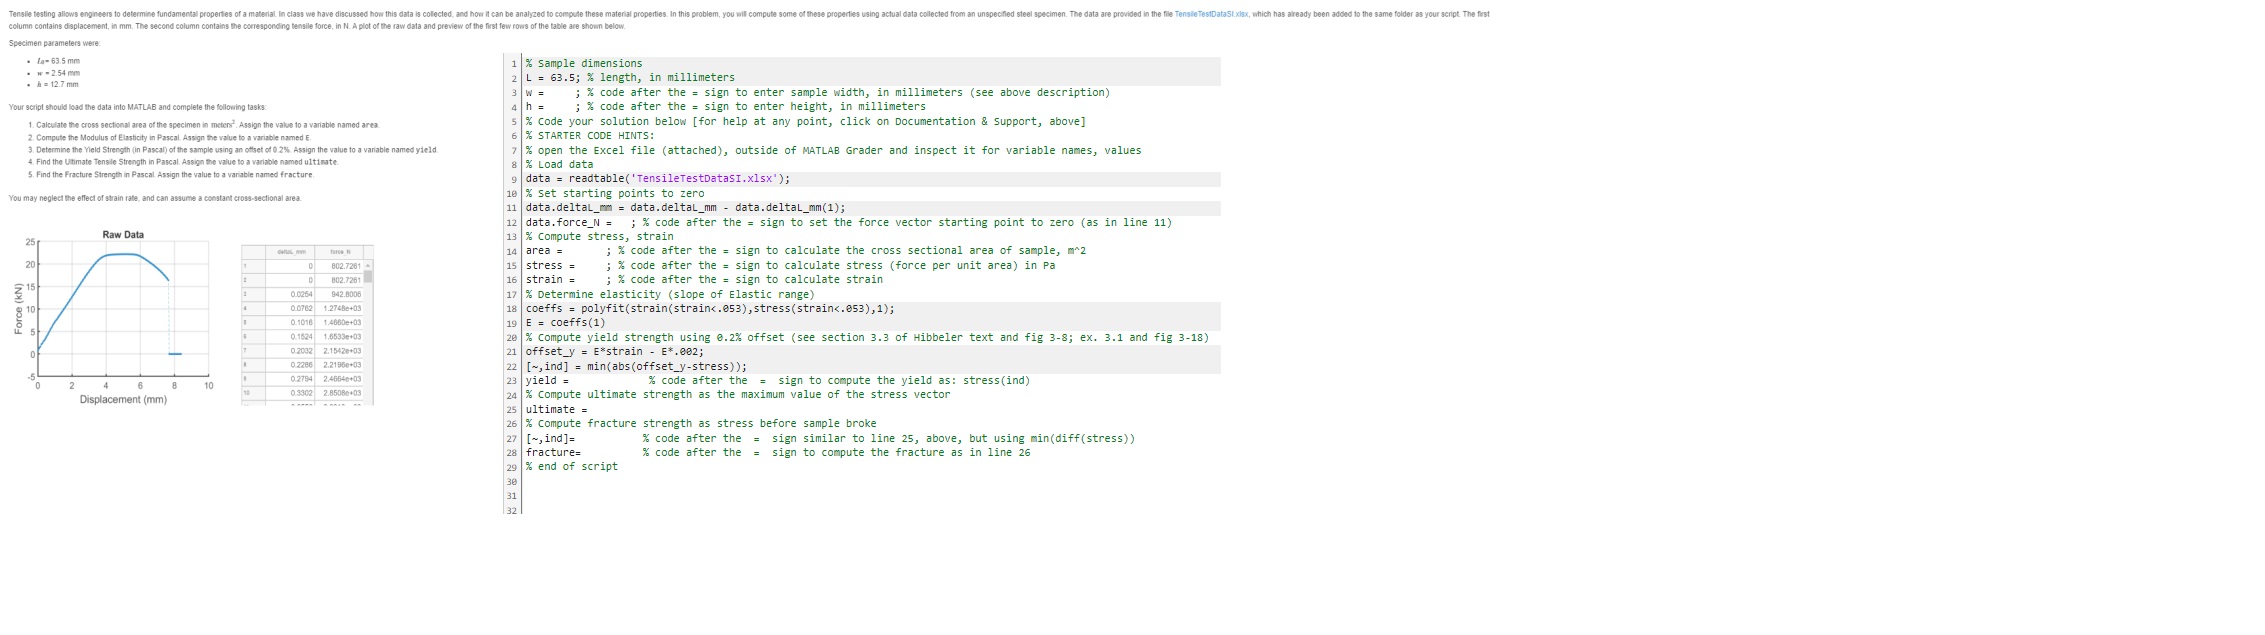Click the readtable('TensileTestDataSI.xlsx') code line
Viewport: 2265px width, 635px height.
[658, 179]
